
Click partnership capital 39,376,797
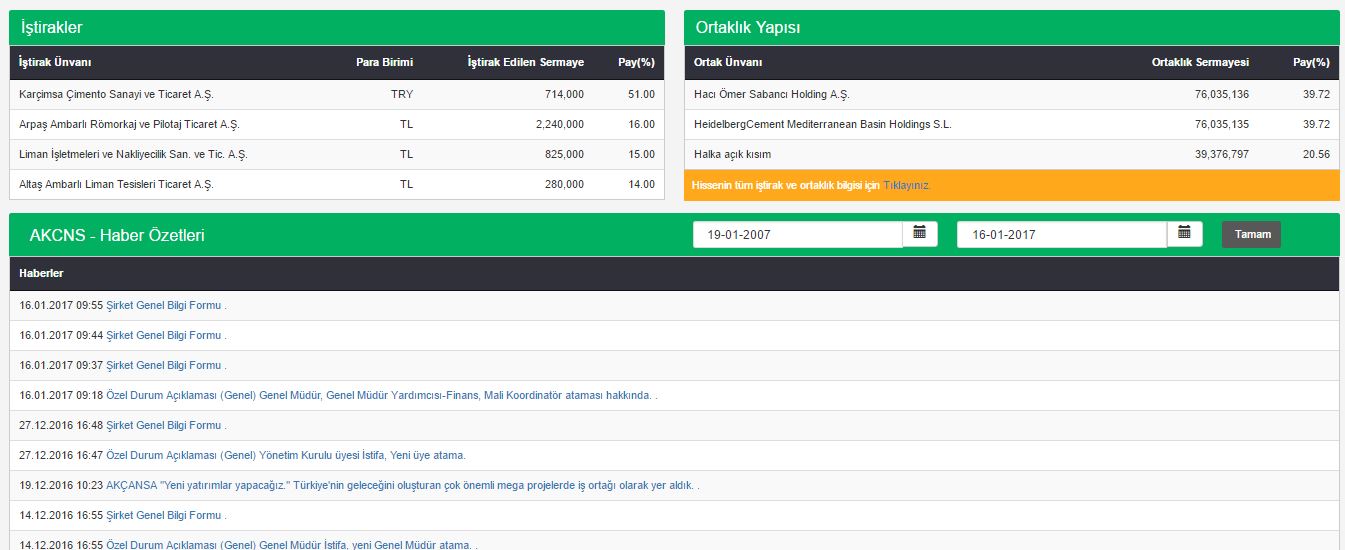coord(1221,154)
